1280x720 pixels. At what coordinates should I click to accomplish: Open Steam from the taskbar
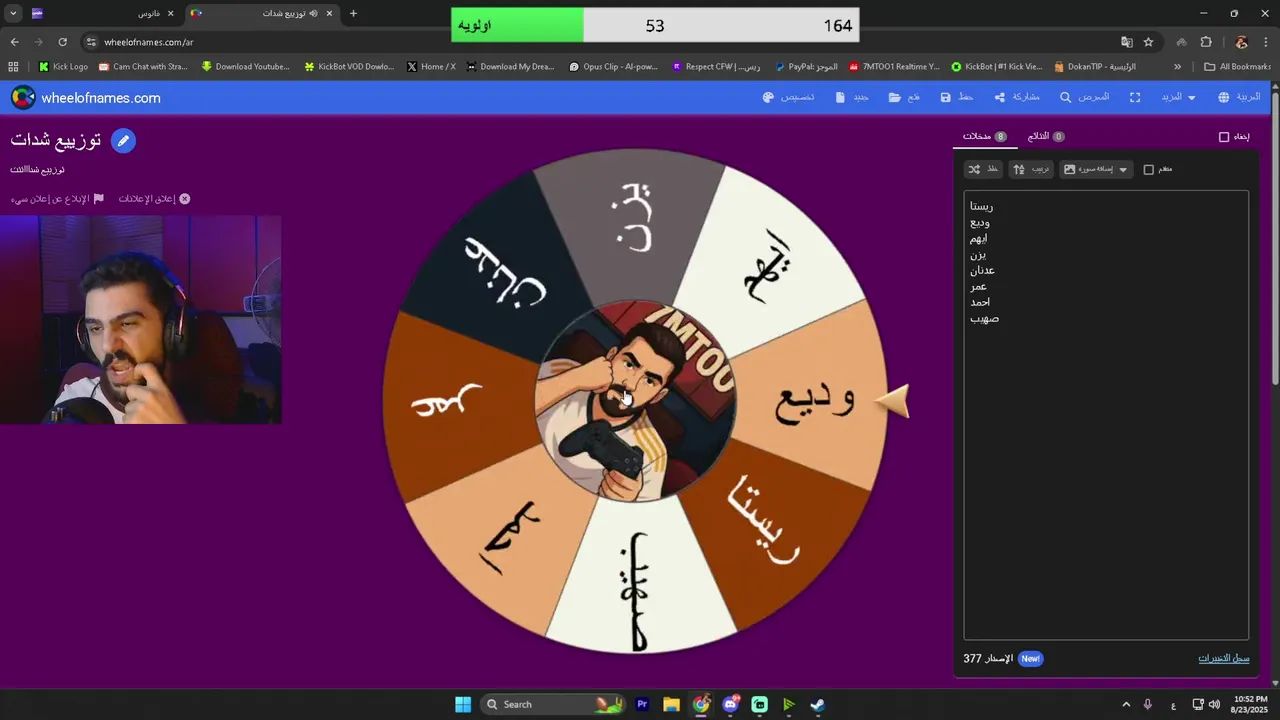(817, 704)
